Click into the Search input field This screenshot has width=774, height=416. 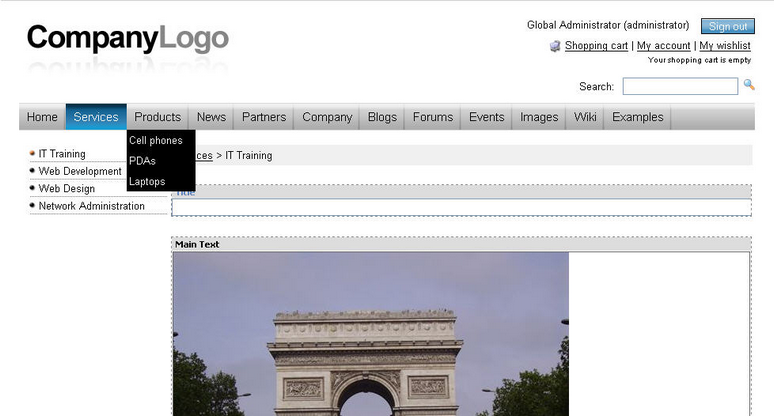click(680, 86)
